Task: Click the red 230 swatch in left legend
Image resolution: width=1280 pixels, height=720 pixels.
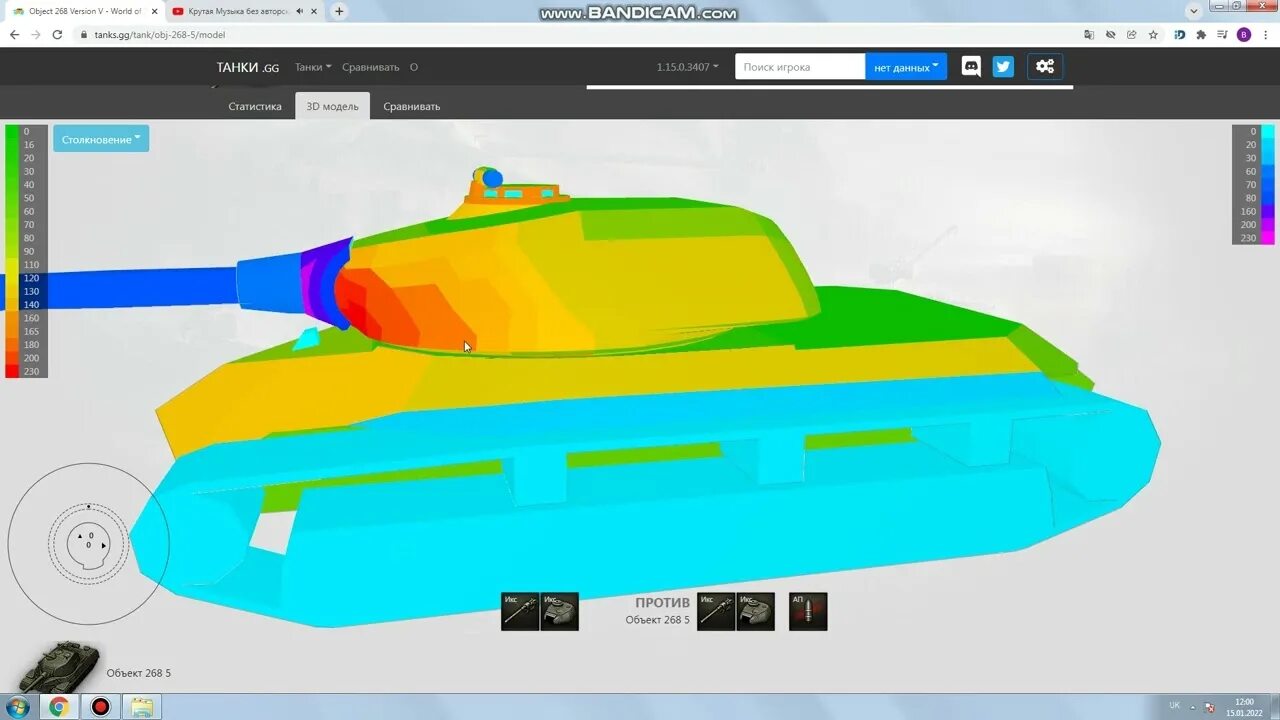Action: [12, 371]
